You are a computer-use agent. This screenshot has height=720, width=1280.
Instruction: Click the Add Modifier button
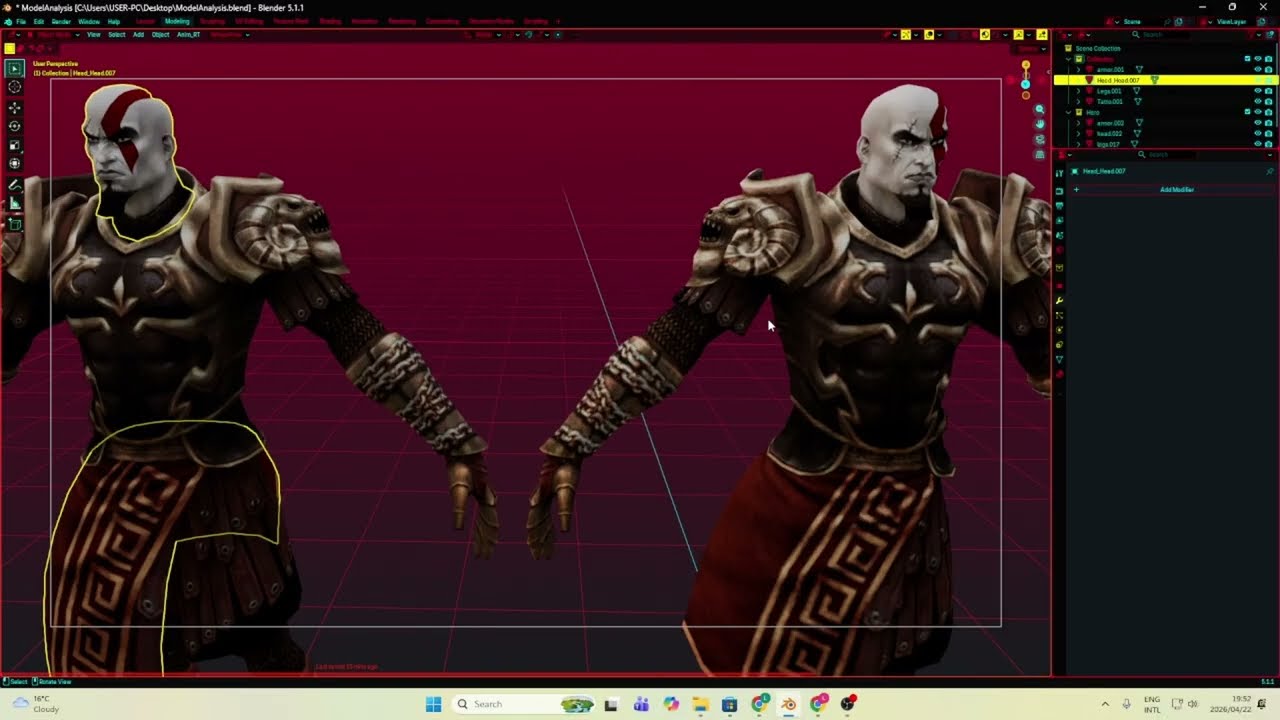tap(1176, 189)
